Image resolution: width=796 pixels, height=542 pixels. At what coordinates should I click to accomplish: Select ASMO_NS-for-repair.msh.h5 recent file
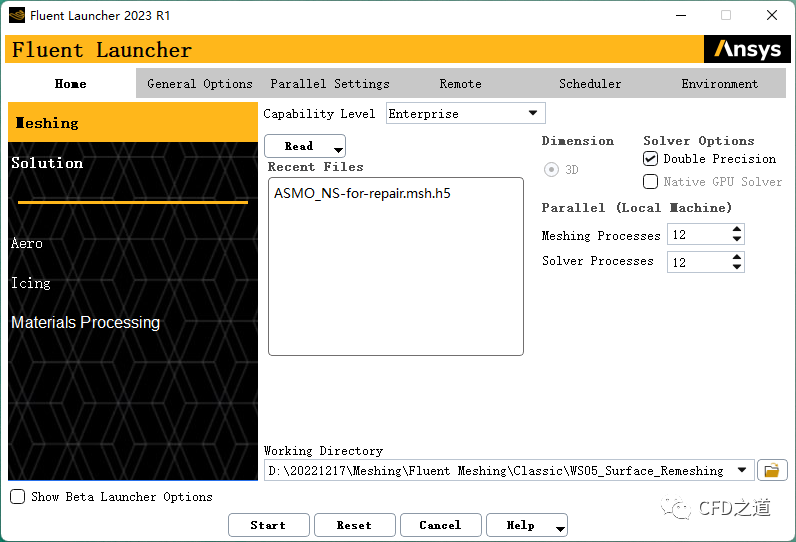tap(362, 193)
